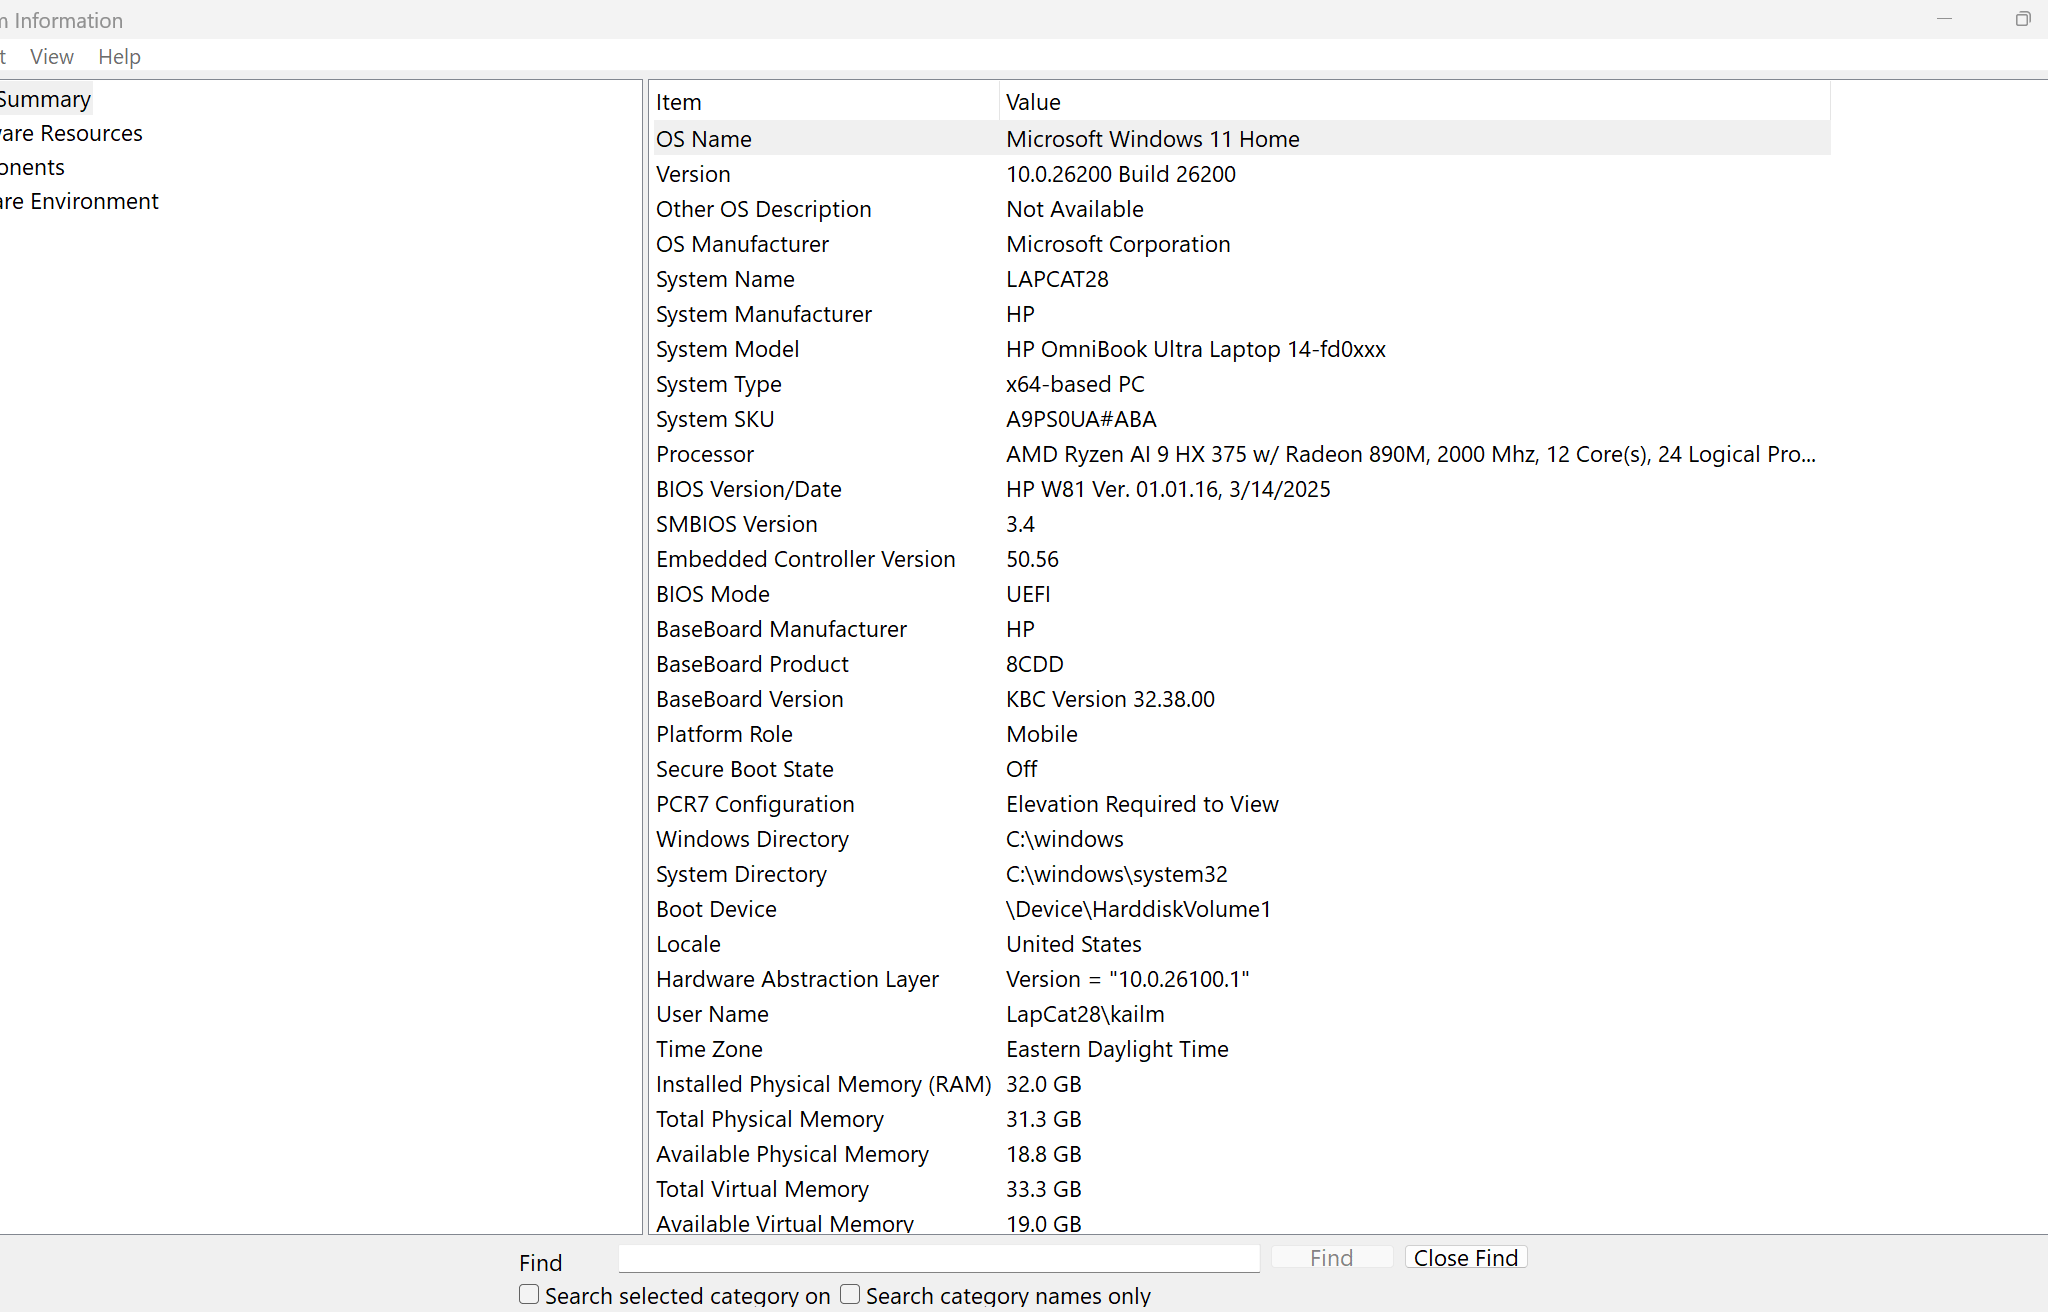Viewport: 2048px width, 1312px height.
Task: Minimize the System Information window
Action: point(1944,19)
